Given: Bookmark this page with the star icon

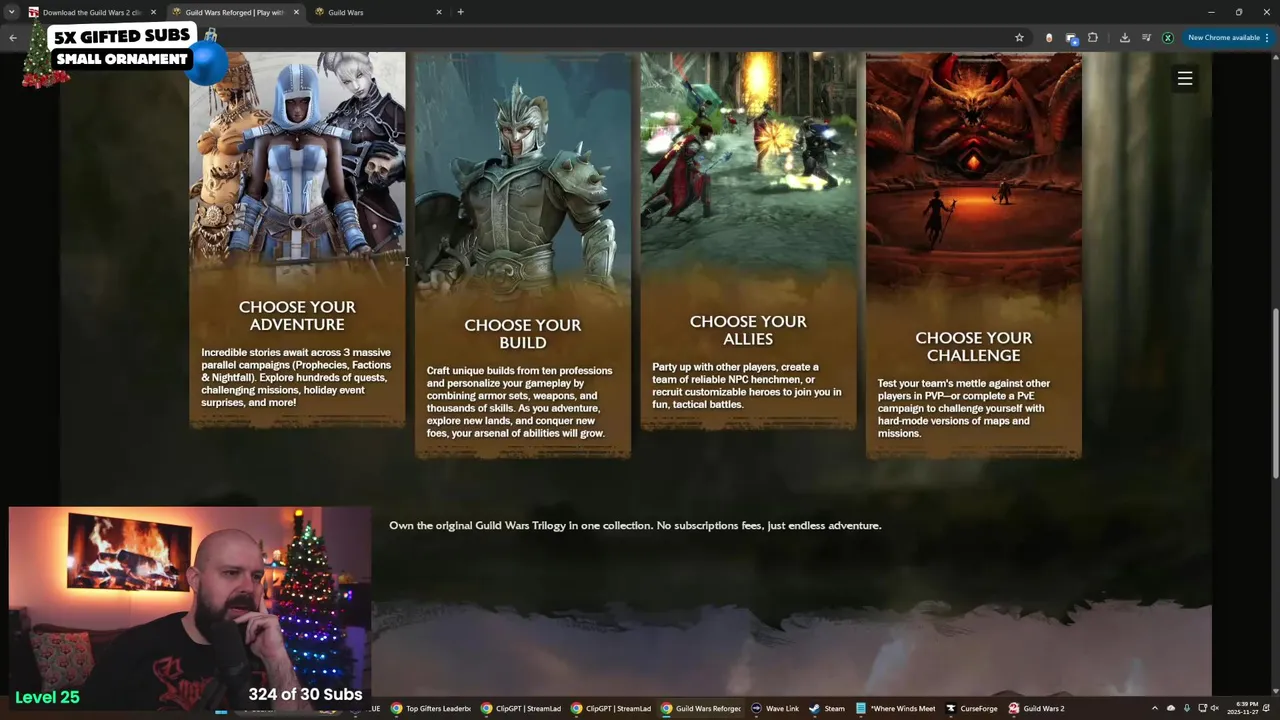Looking at the screenshot, I should pos(1019,38).
